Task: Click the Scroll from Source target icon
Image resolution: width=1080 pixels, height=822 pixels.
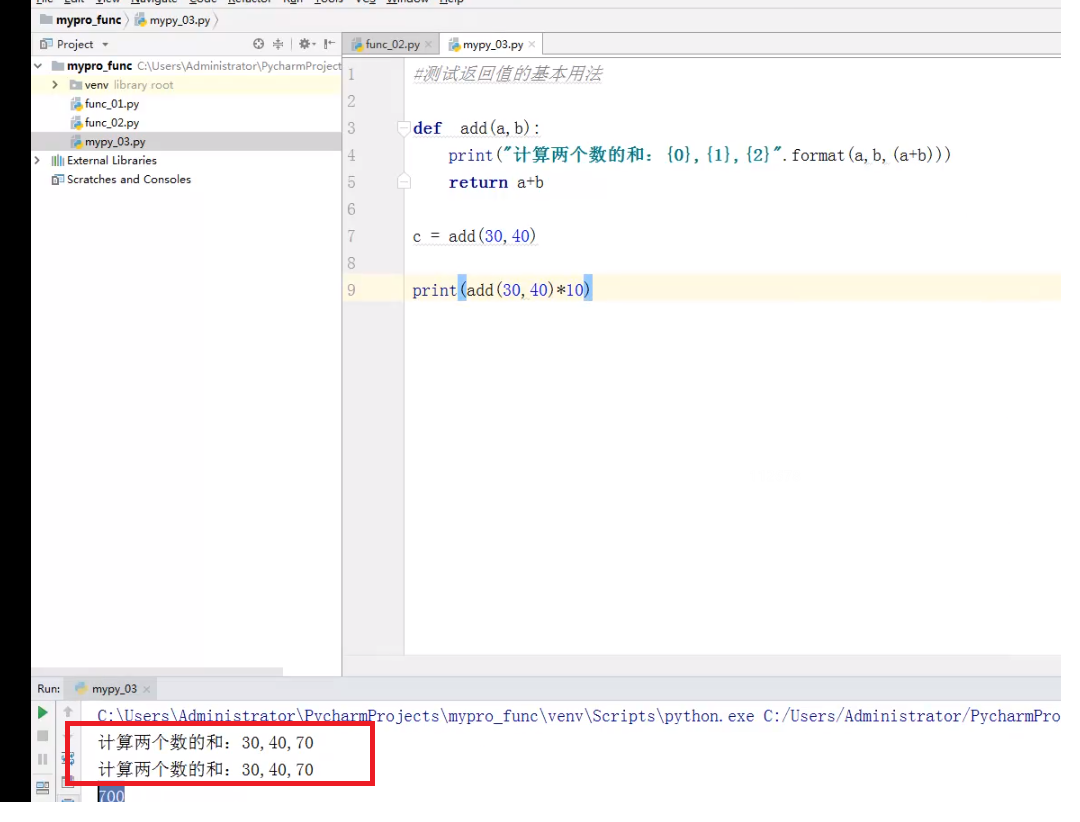Action: [x=258, y=44]
